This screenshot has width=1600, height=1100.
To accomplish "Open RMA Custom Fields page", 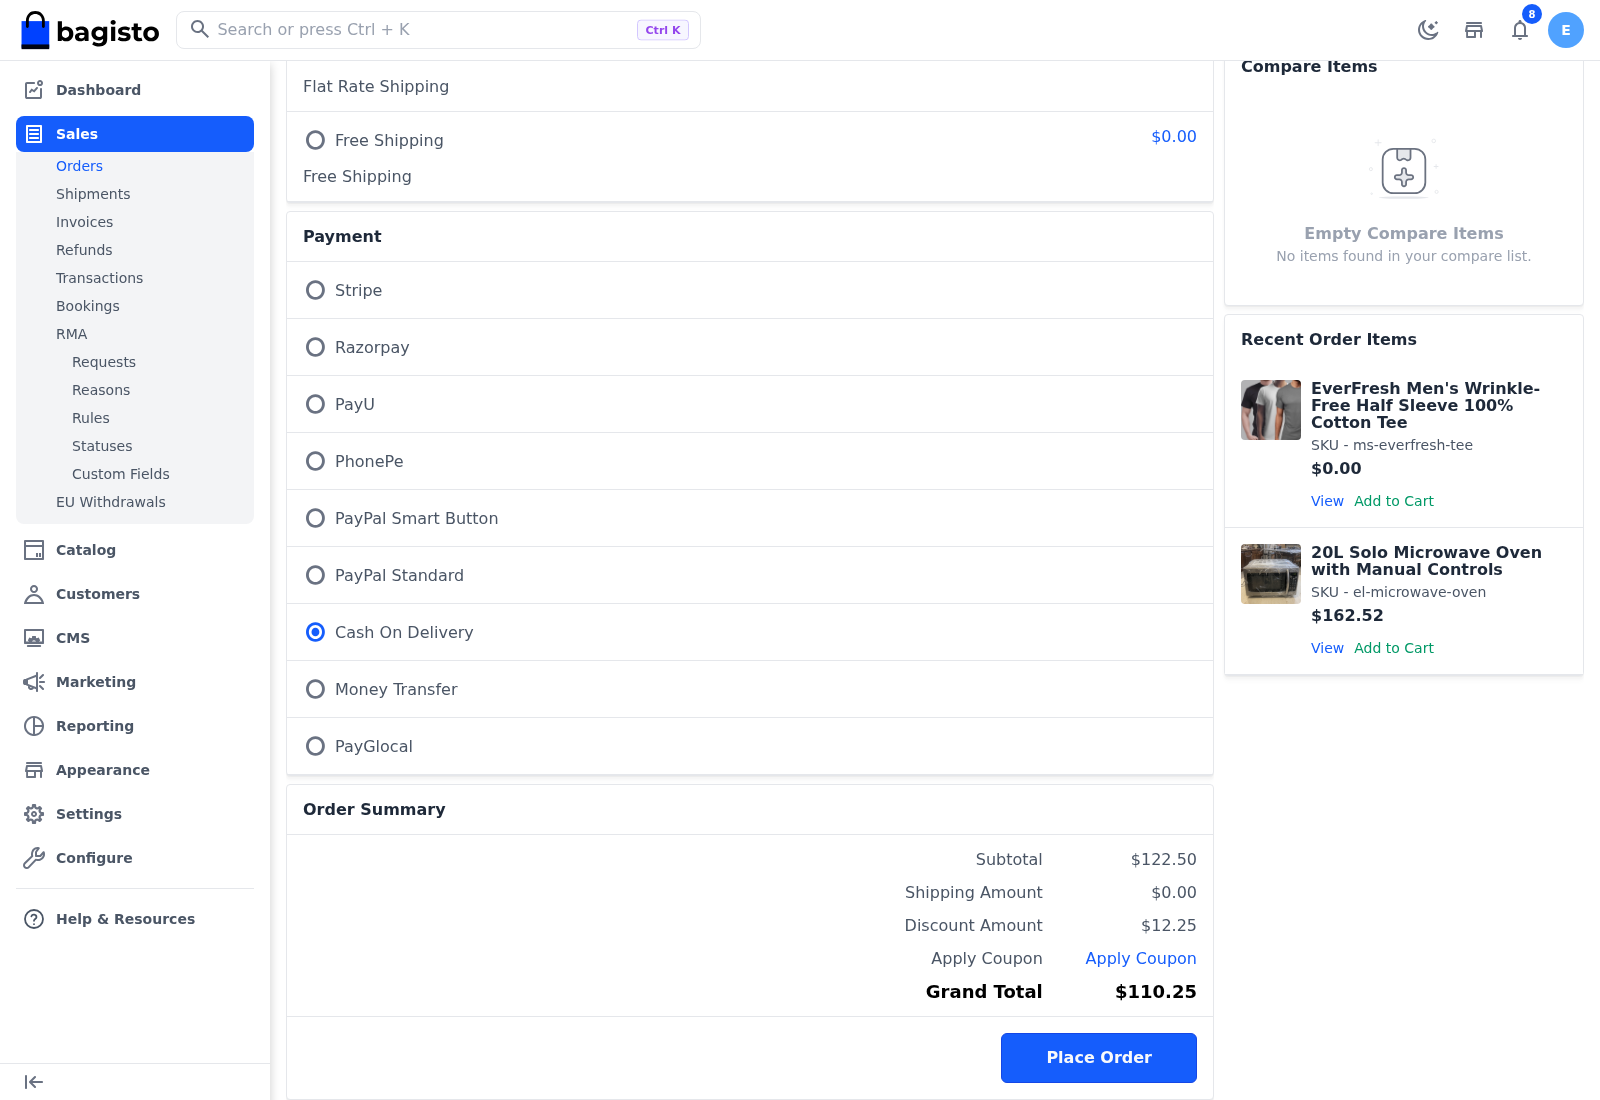I will 121,474.
